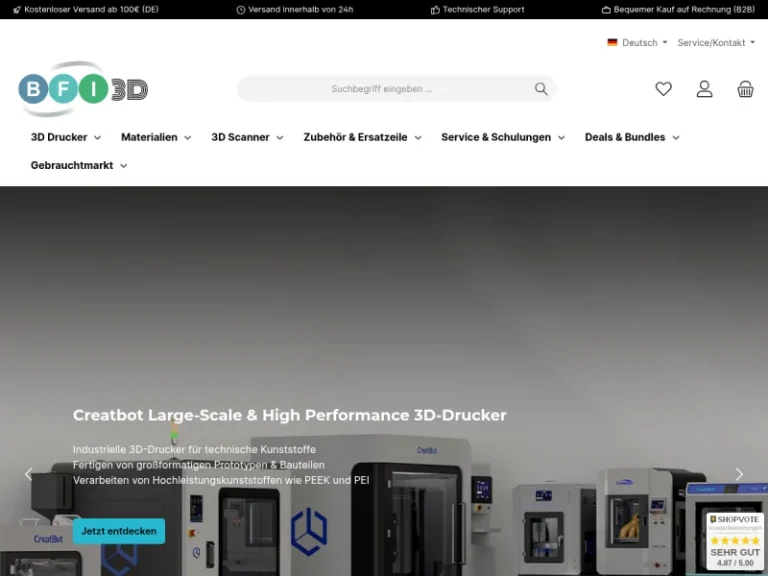Viewport: 768px width, 576px height.
Task: Advance to next slide with right arrow
Action: coord(739,474)
